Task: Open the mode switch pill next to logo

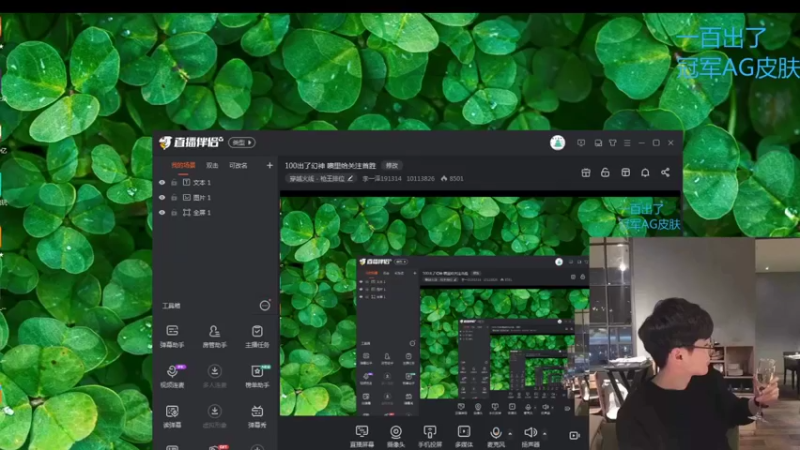Action: coord(242,142)
